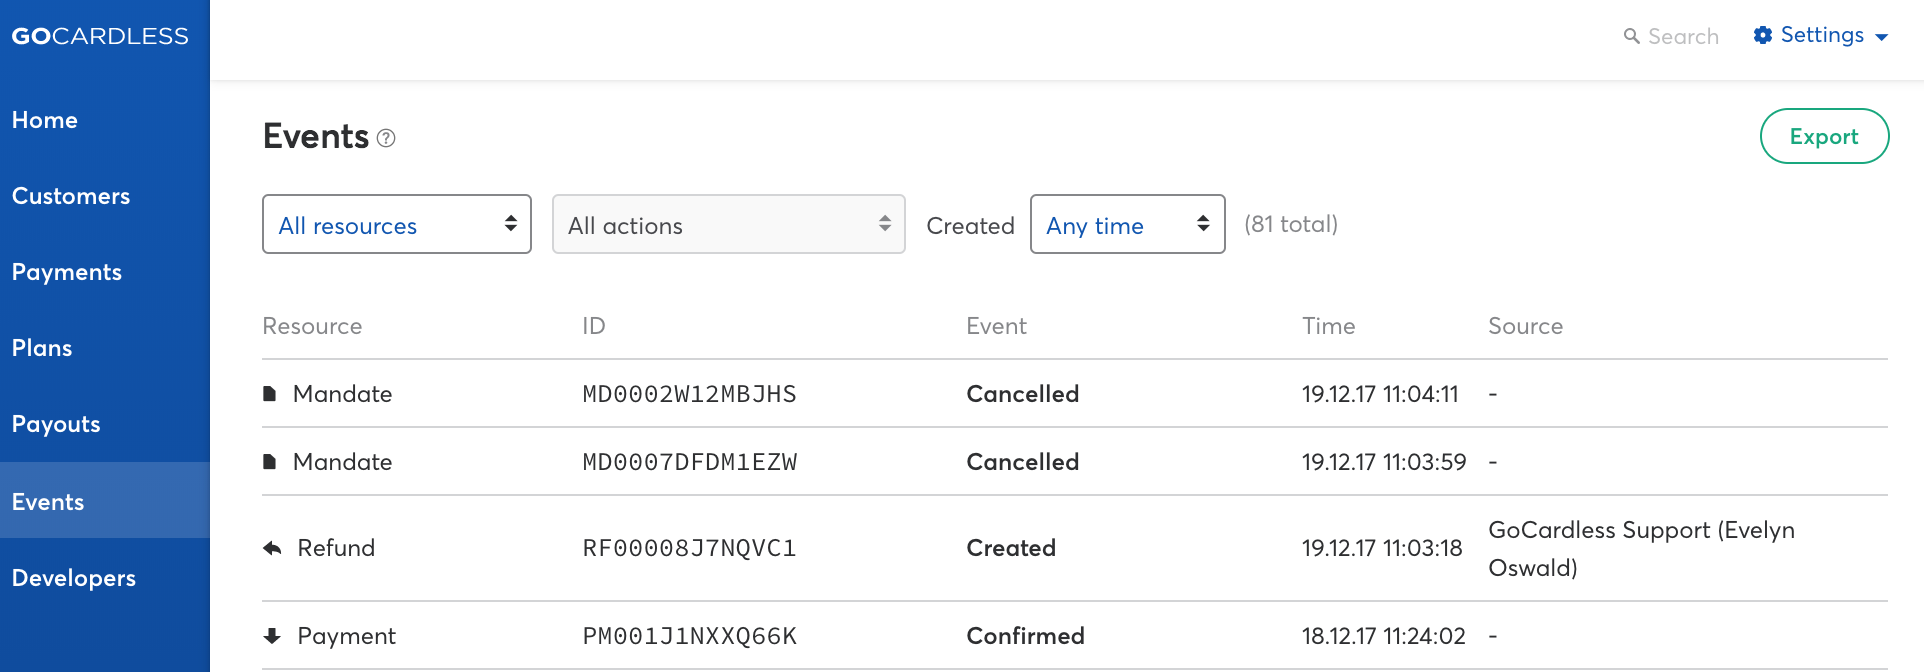Click the document icon for mandate MD0002W12MBJHS
Screen dimensions: 1924x672
coord(269,394)
